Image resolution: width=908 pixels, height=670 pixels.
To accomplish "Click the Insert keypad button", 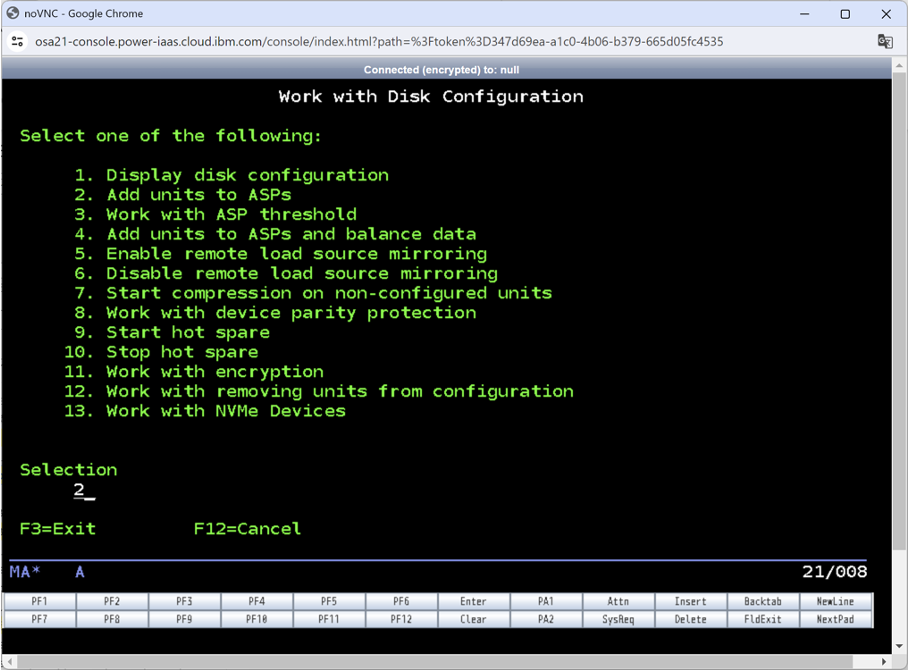I will (691, 601).
